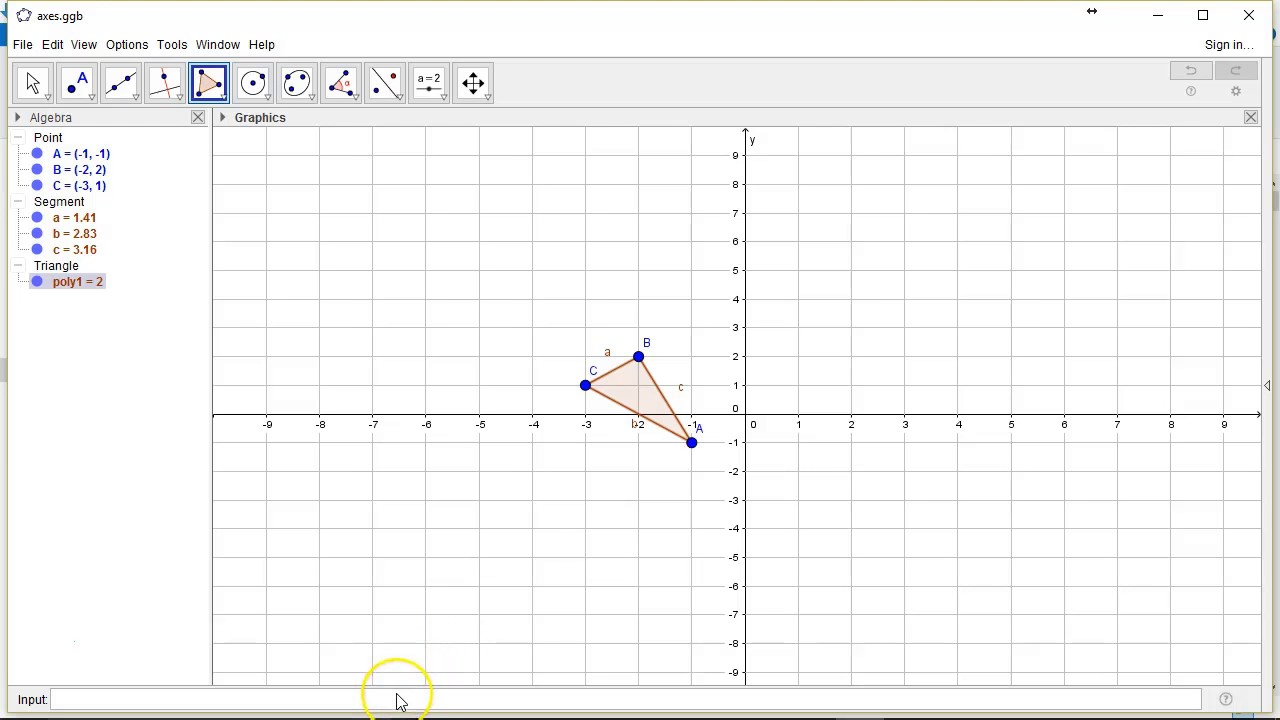
Task: Select the Perpendicular Line tool
Action: pos(165,83)
